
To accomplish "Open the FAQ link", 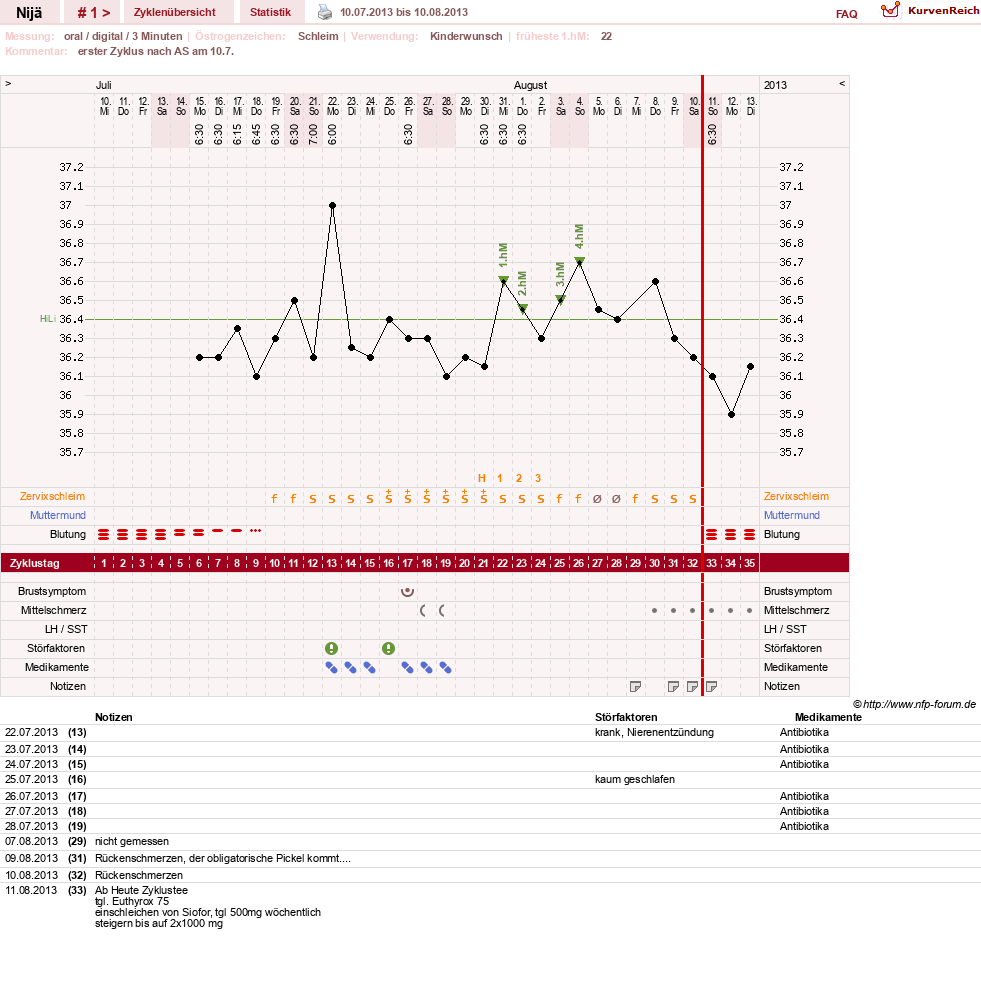I will point(847,14).
